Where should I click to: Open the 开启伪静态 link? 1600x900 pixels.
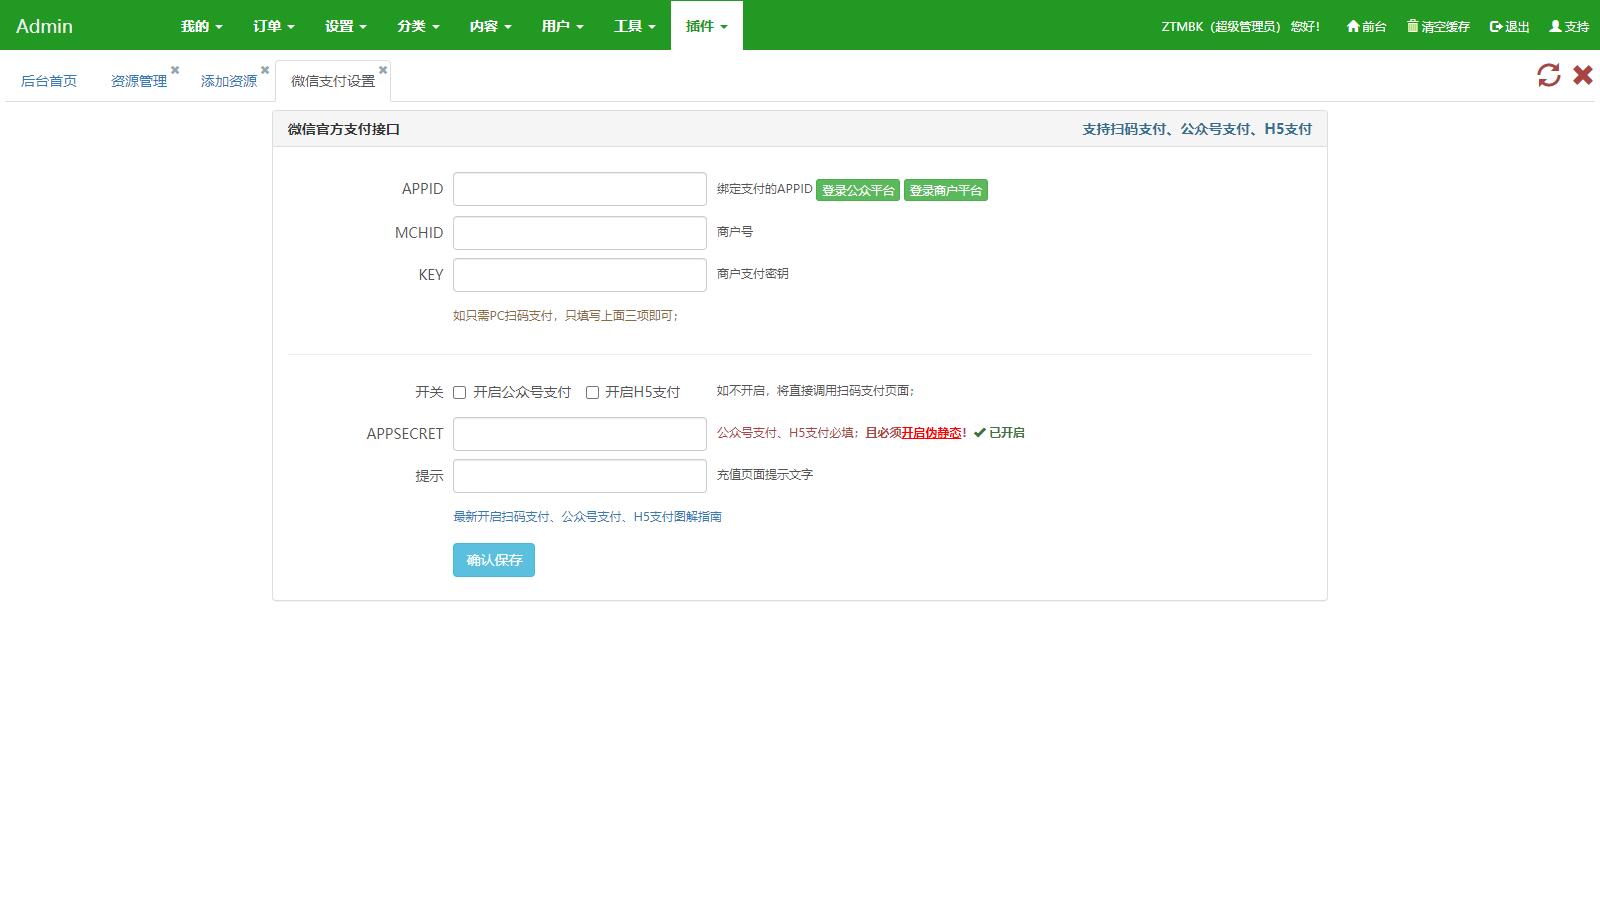coord(931,433)
